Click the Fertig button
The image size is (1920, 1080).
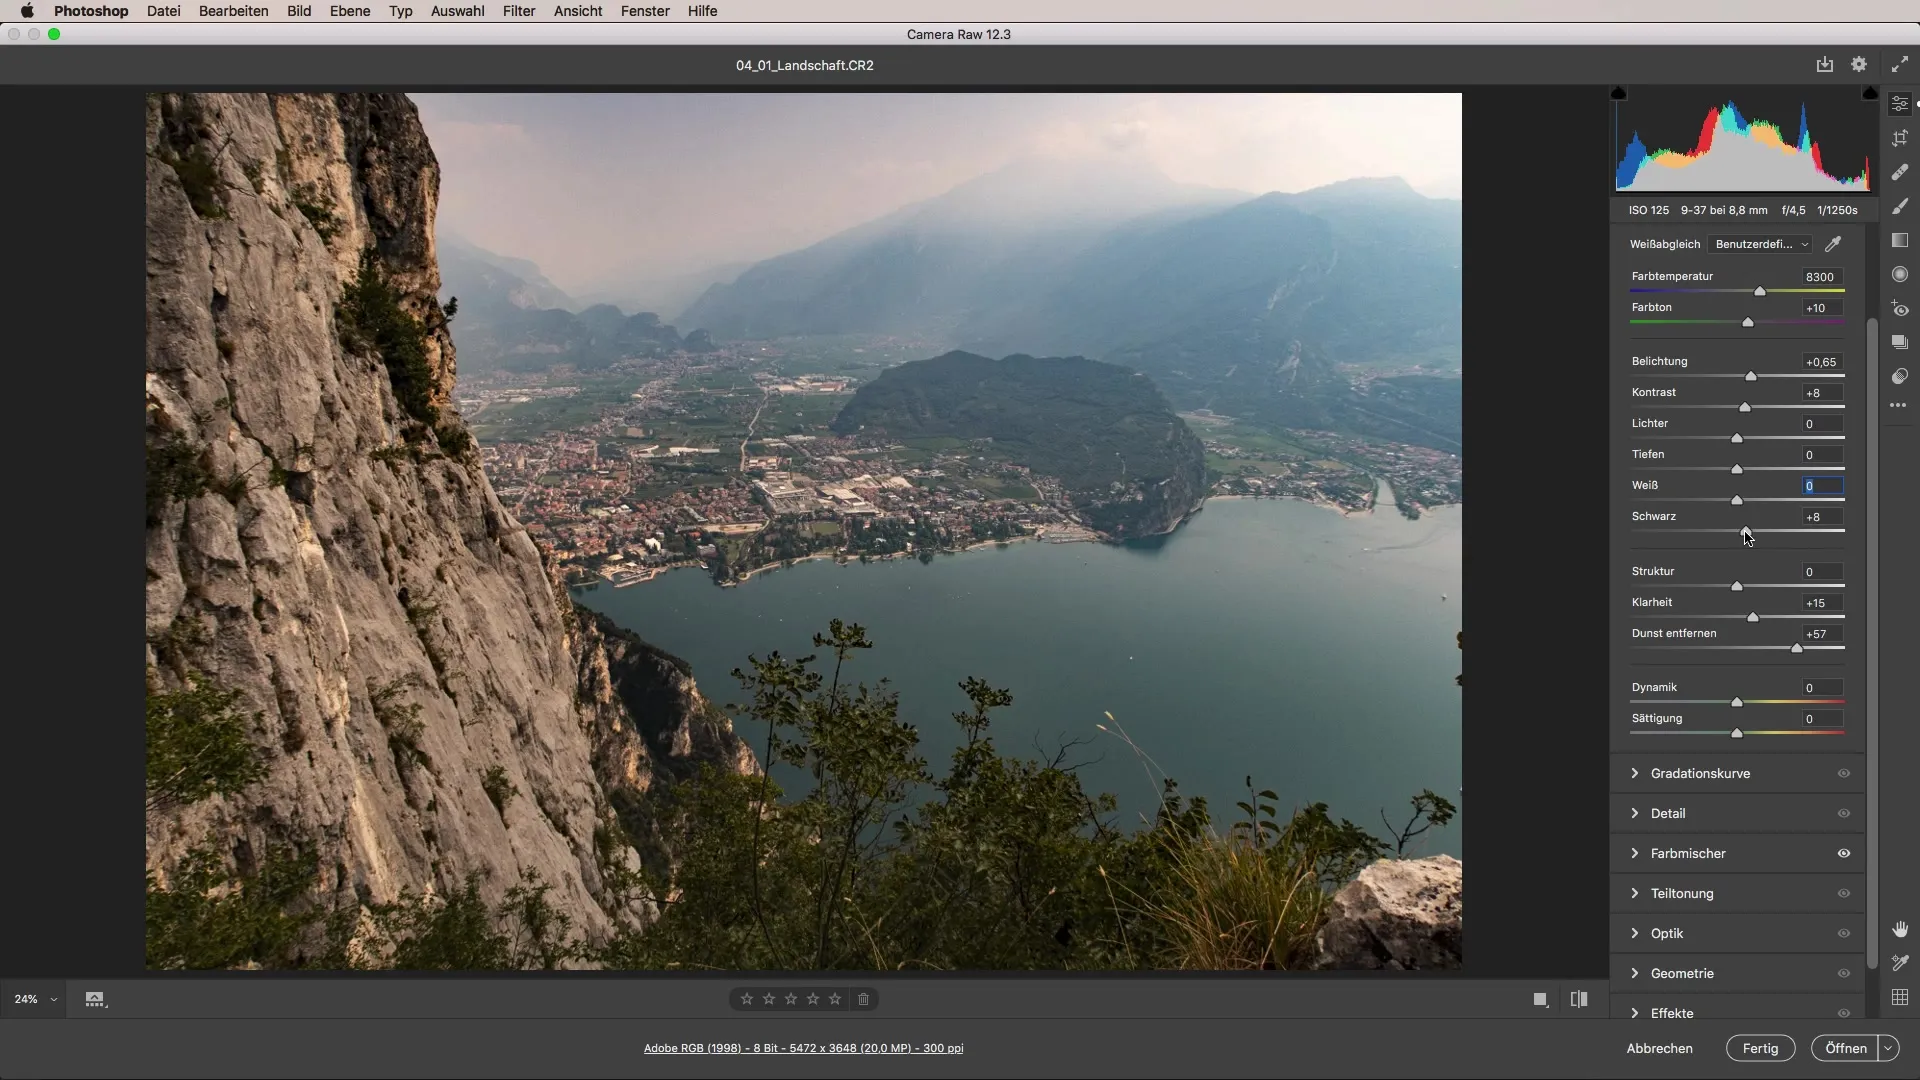tap(1760, 1048)
